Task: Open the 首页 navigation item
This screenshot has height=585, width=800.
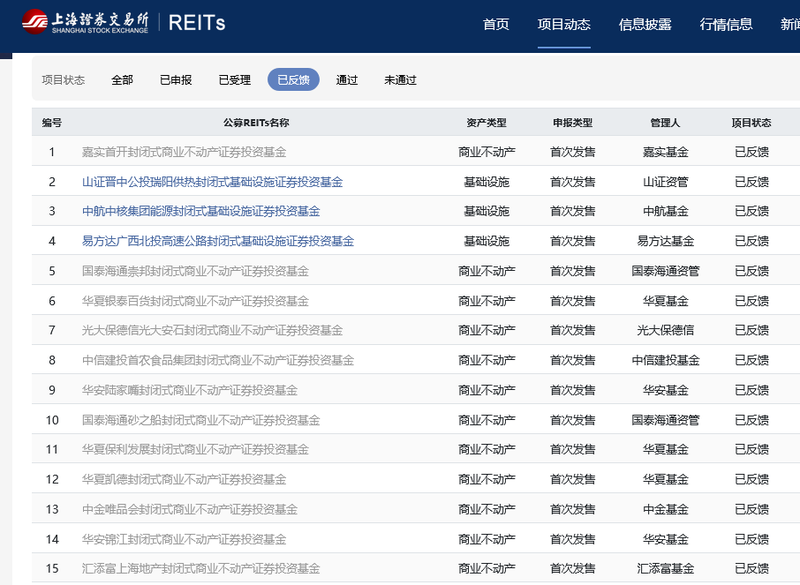Action: 494,22
